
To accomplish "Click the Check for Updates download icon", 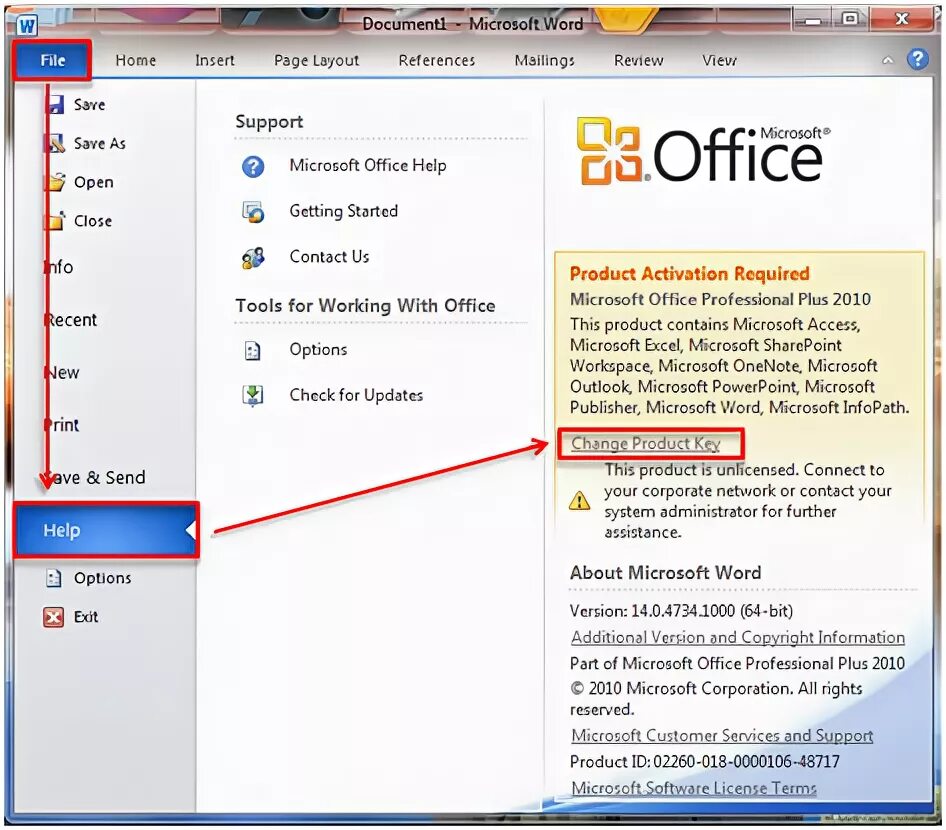I will click(253, 396).
